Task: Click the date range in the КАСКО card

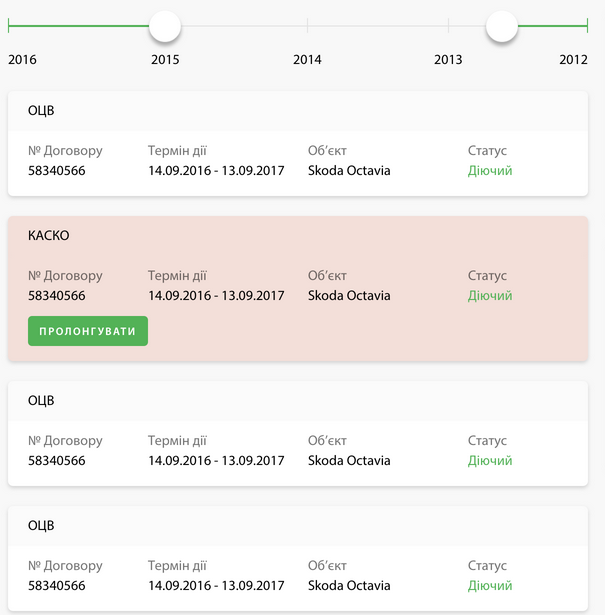Action: coord(216,296)
